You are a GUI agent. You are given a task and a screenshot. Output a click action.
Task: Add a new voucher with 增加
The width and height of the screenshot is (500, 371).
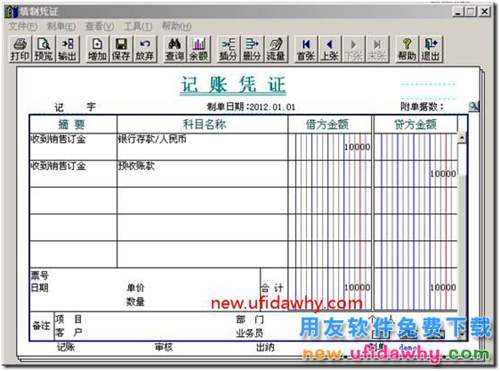click(97, 49)
